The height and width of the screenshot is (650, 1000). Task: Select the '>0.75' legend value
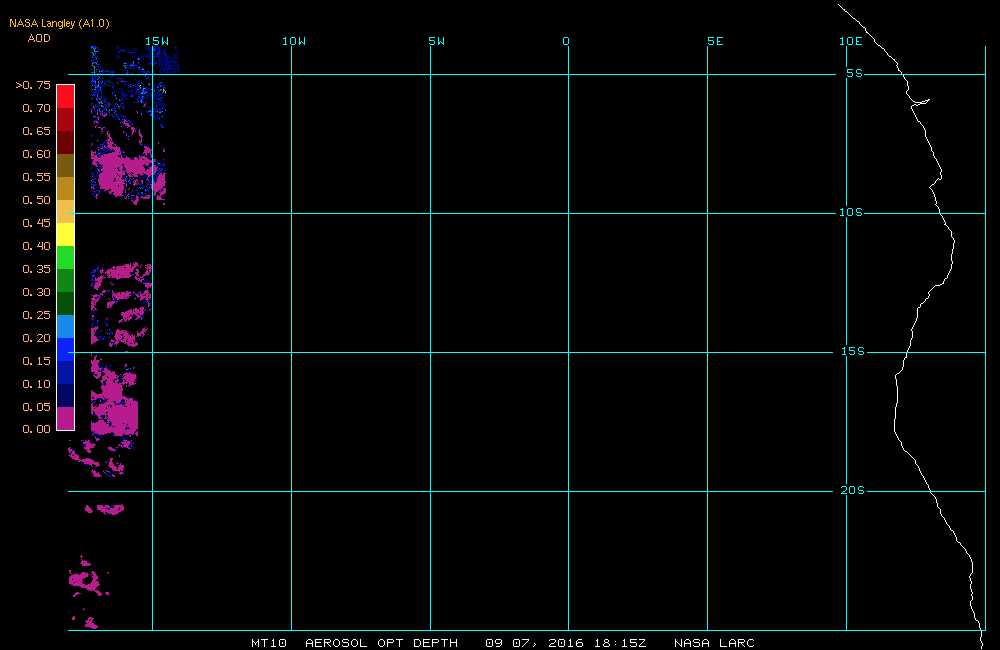[33, 85]
